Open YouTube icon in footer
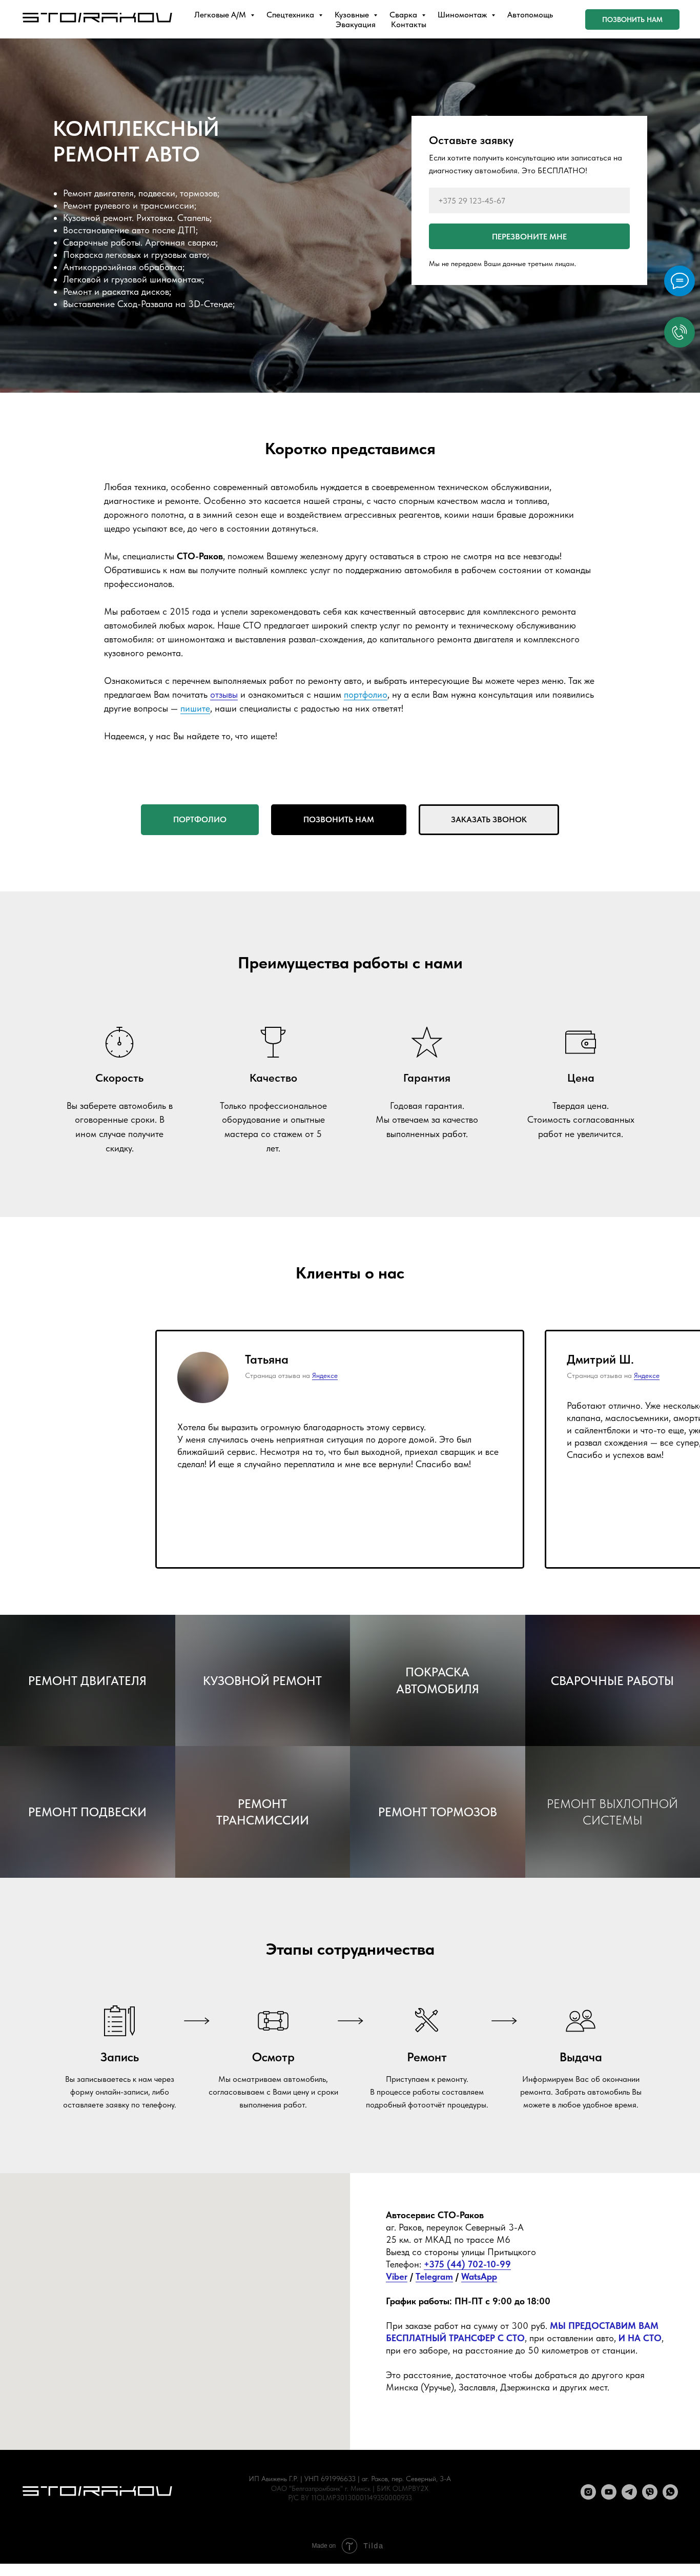 tap(609, 2491)
